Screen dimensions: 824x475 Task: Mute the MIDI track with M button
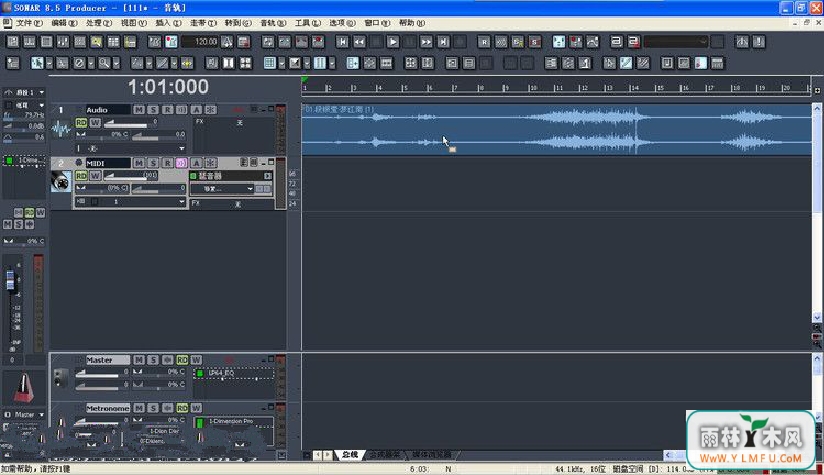[x=139, y=163]
